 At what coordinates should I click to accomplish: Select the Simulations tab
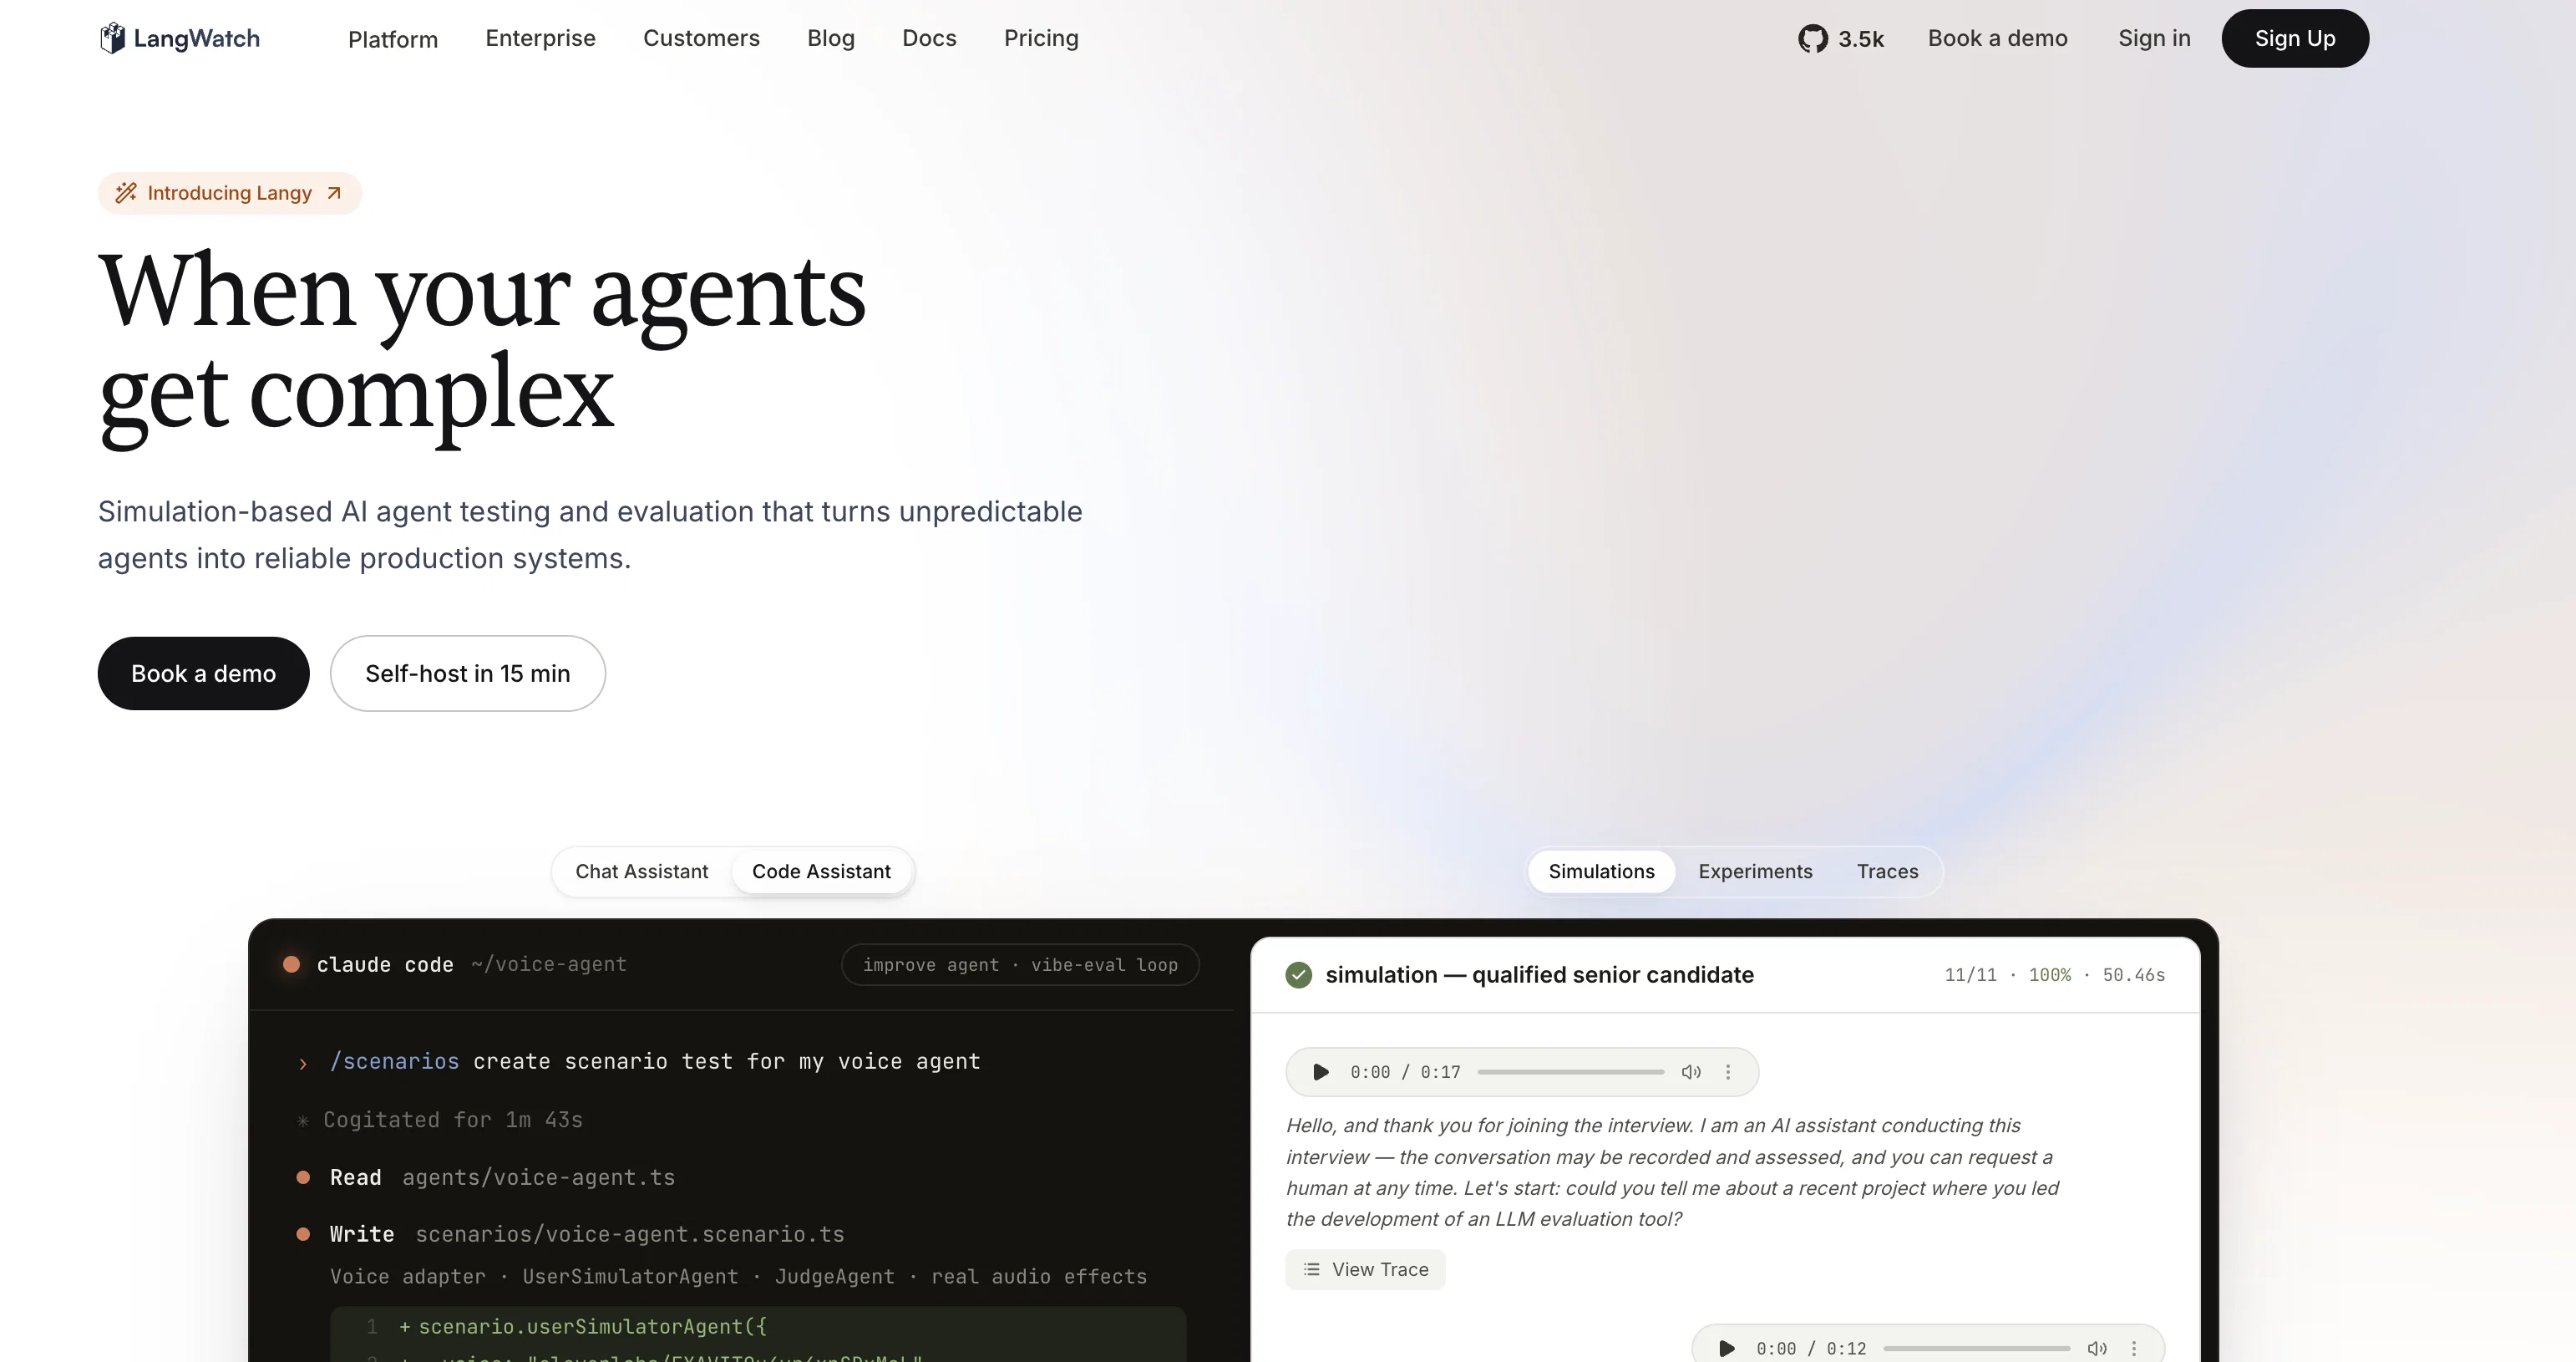click(1601, 871)
